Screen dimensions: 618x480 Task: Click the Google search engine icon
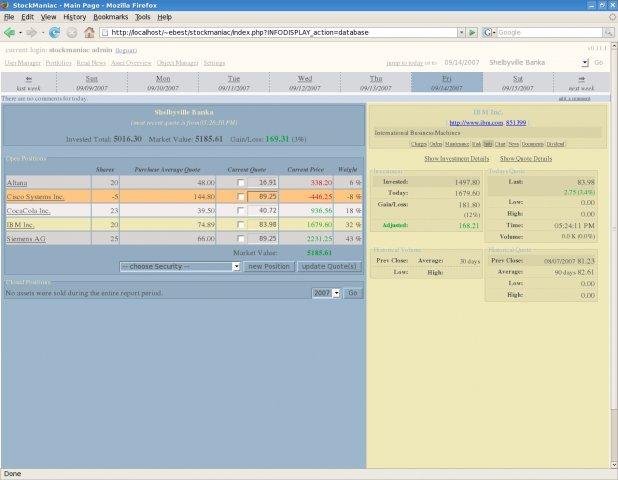click(488, 32)
